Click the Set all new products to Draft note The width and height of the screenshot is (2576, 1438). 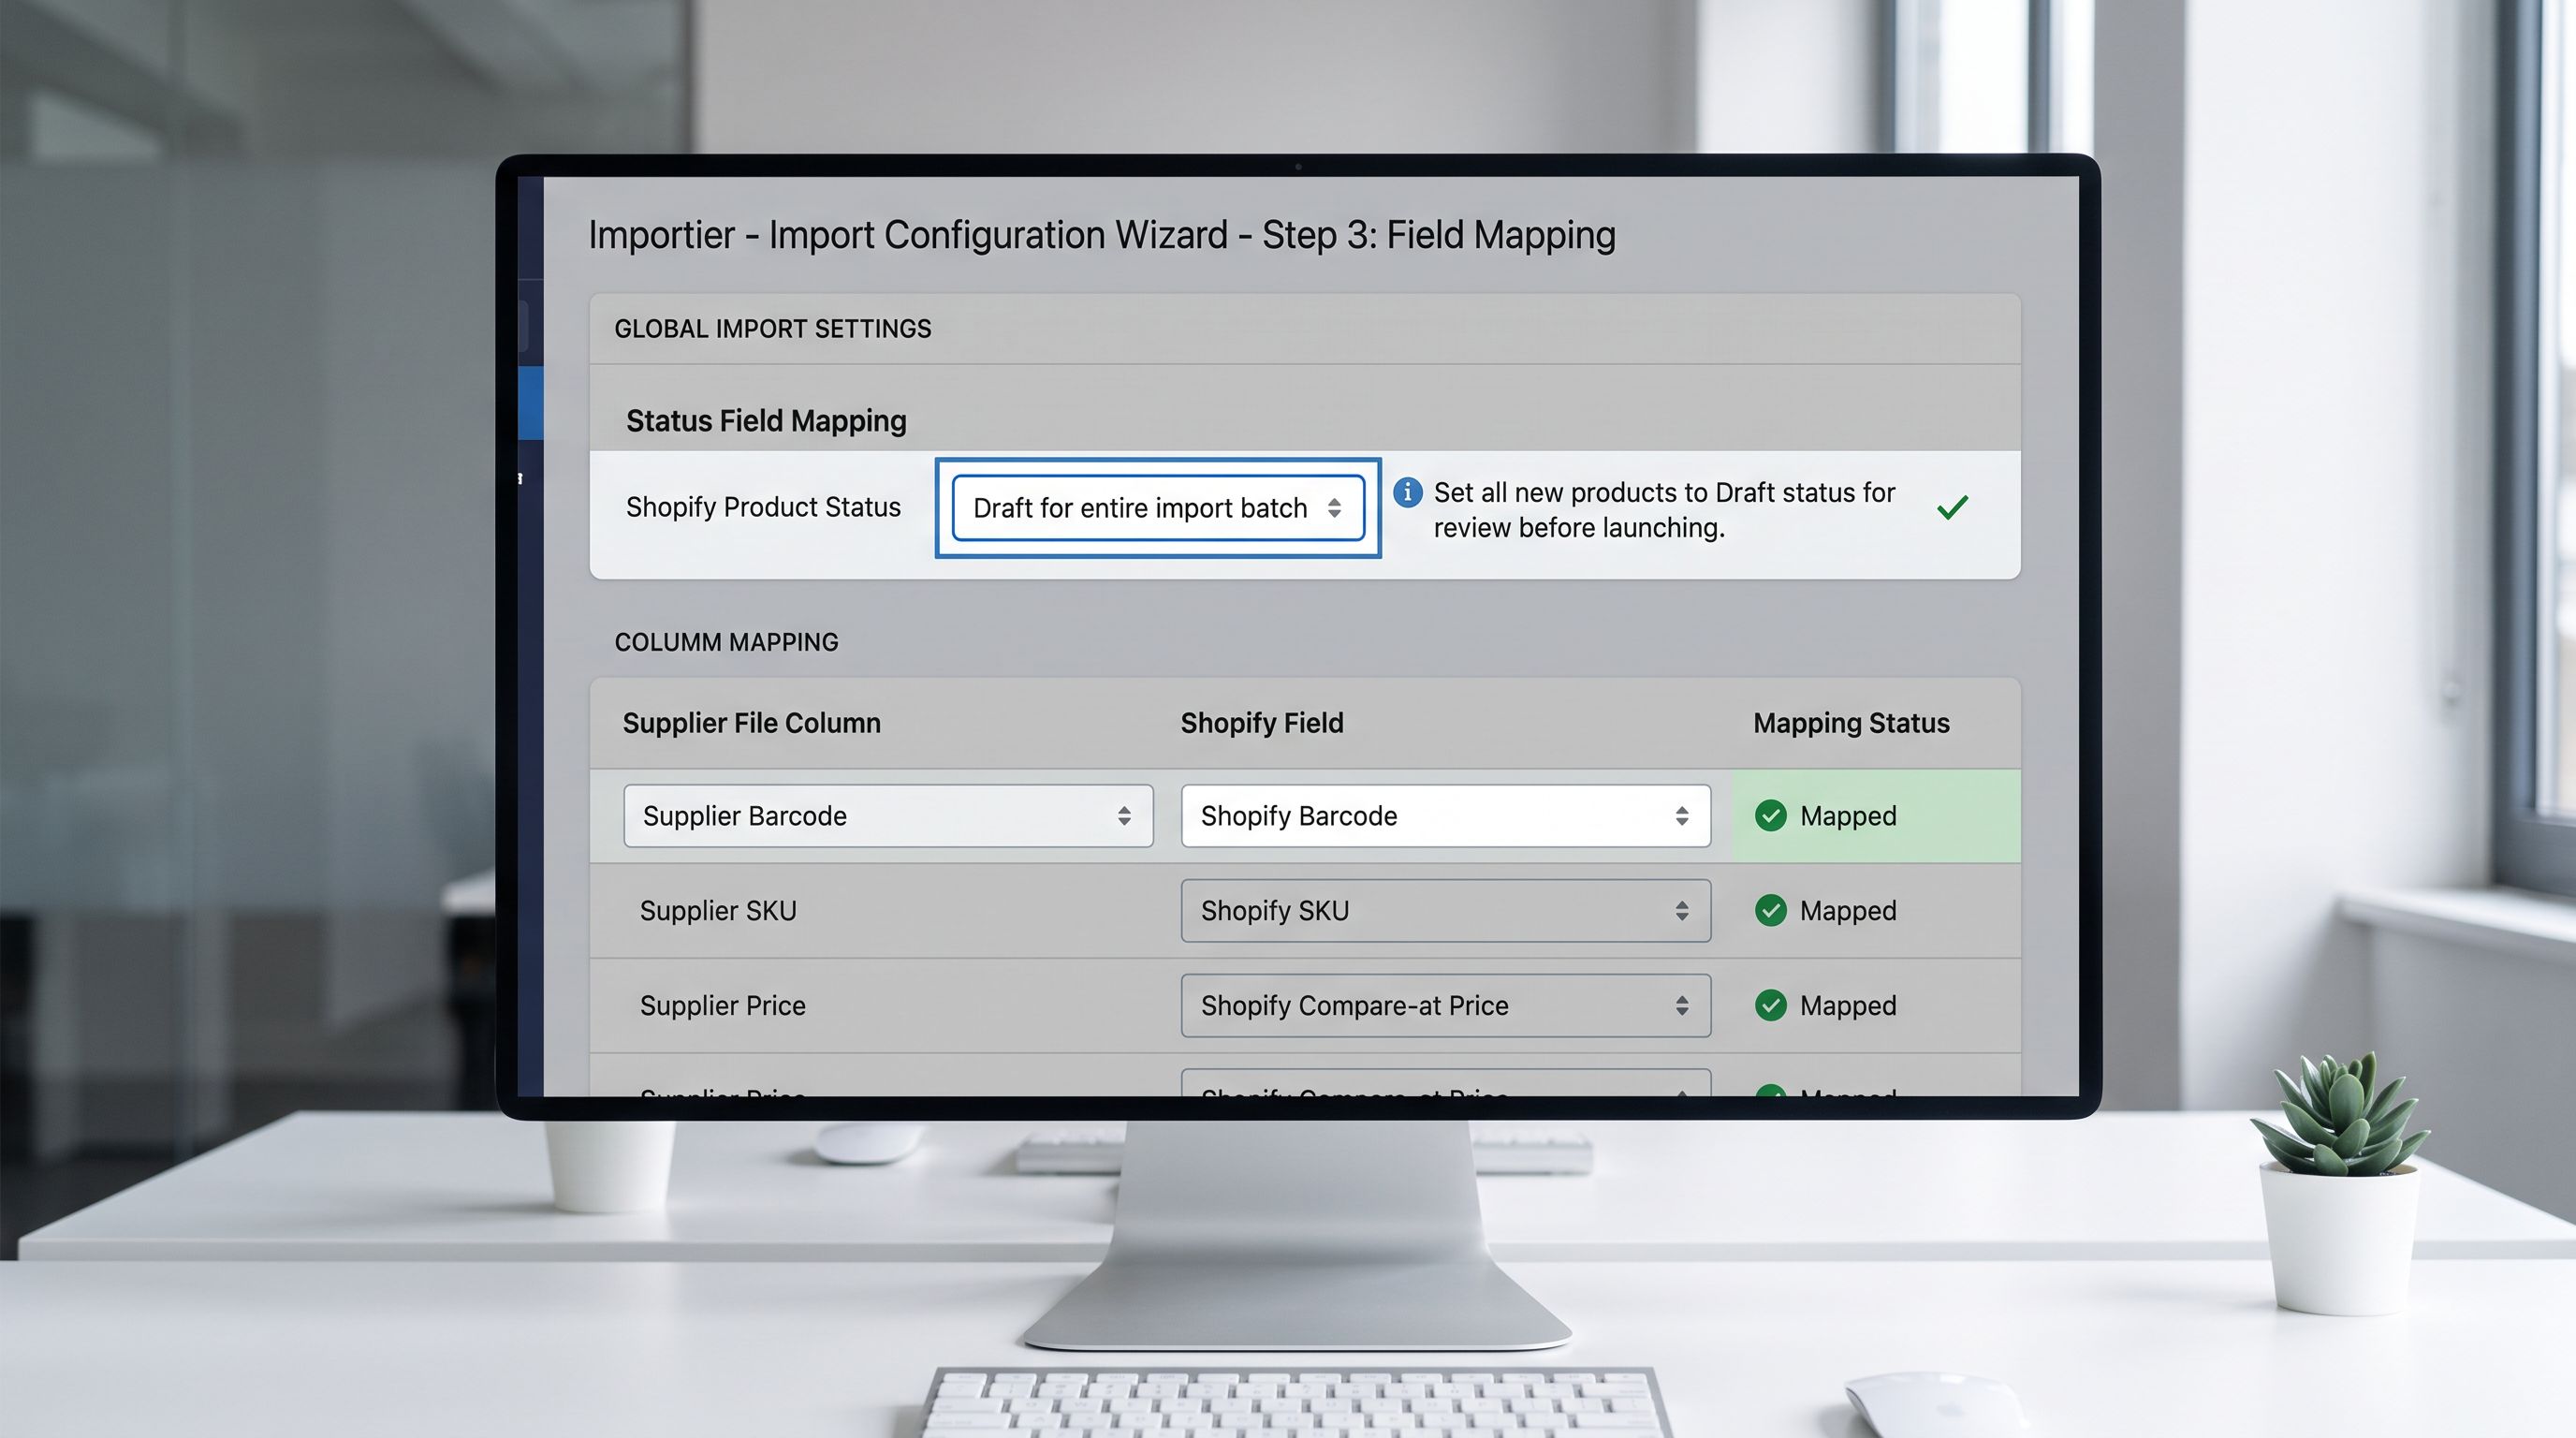[1664, 510]
